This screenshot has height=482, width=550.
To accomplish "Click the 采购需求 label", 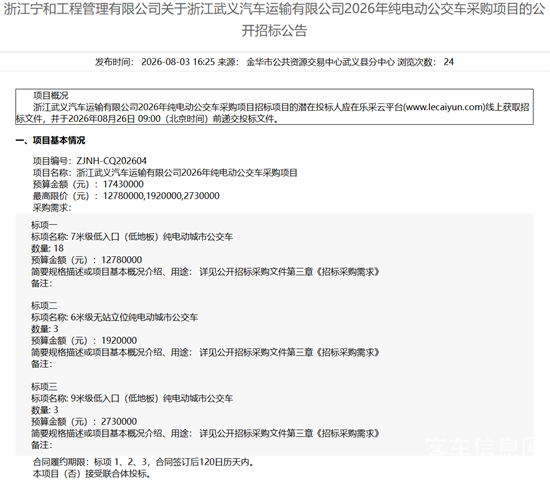I will 52,208.
